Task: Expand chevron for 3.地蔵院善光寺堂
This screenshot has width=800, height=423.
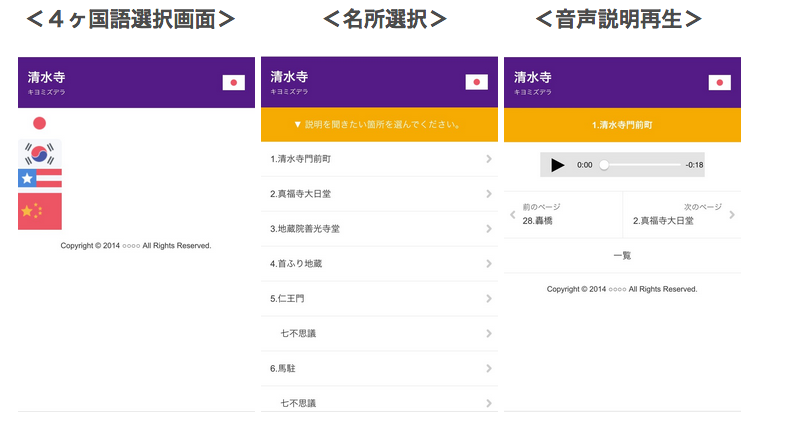Action: click(488, 229)
